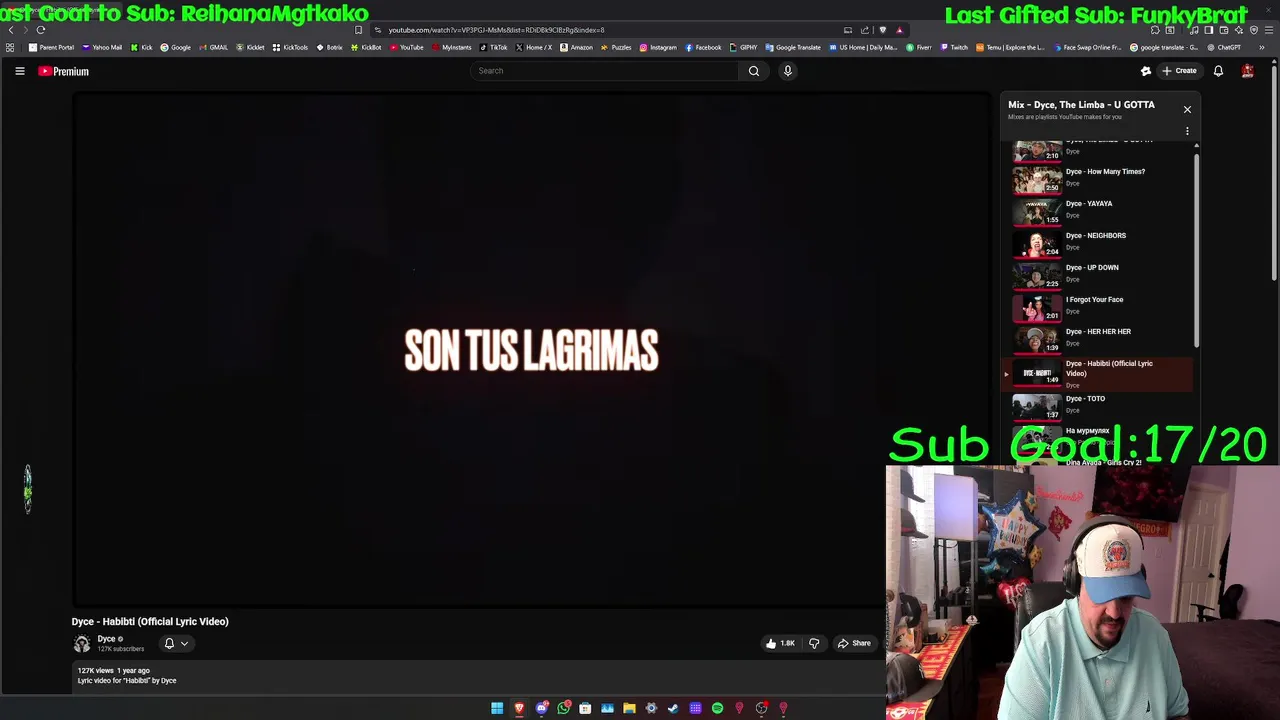1280x720 pixels.
Task: Bookmark this page with bookmark icon
Action: 358,30
